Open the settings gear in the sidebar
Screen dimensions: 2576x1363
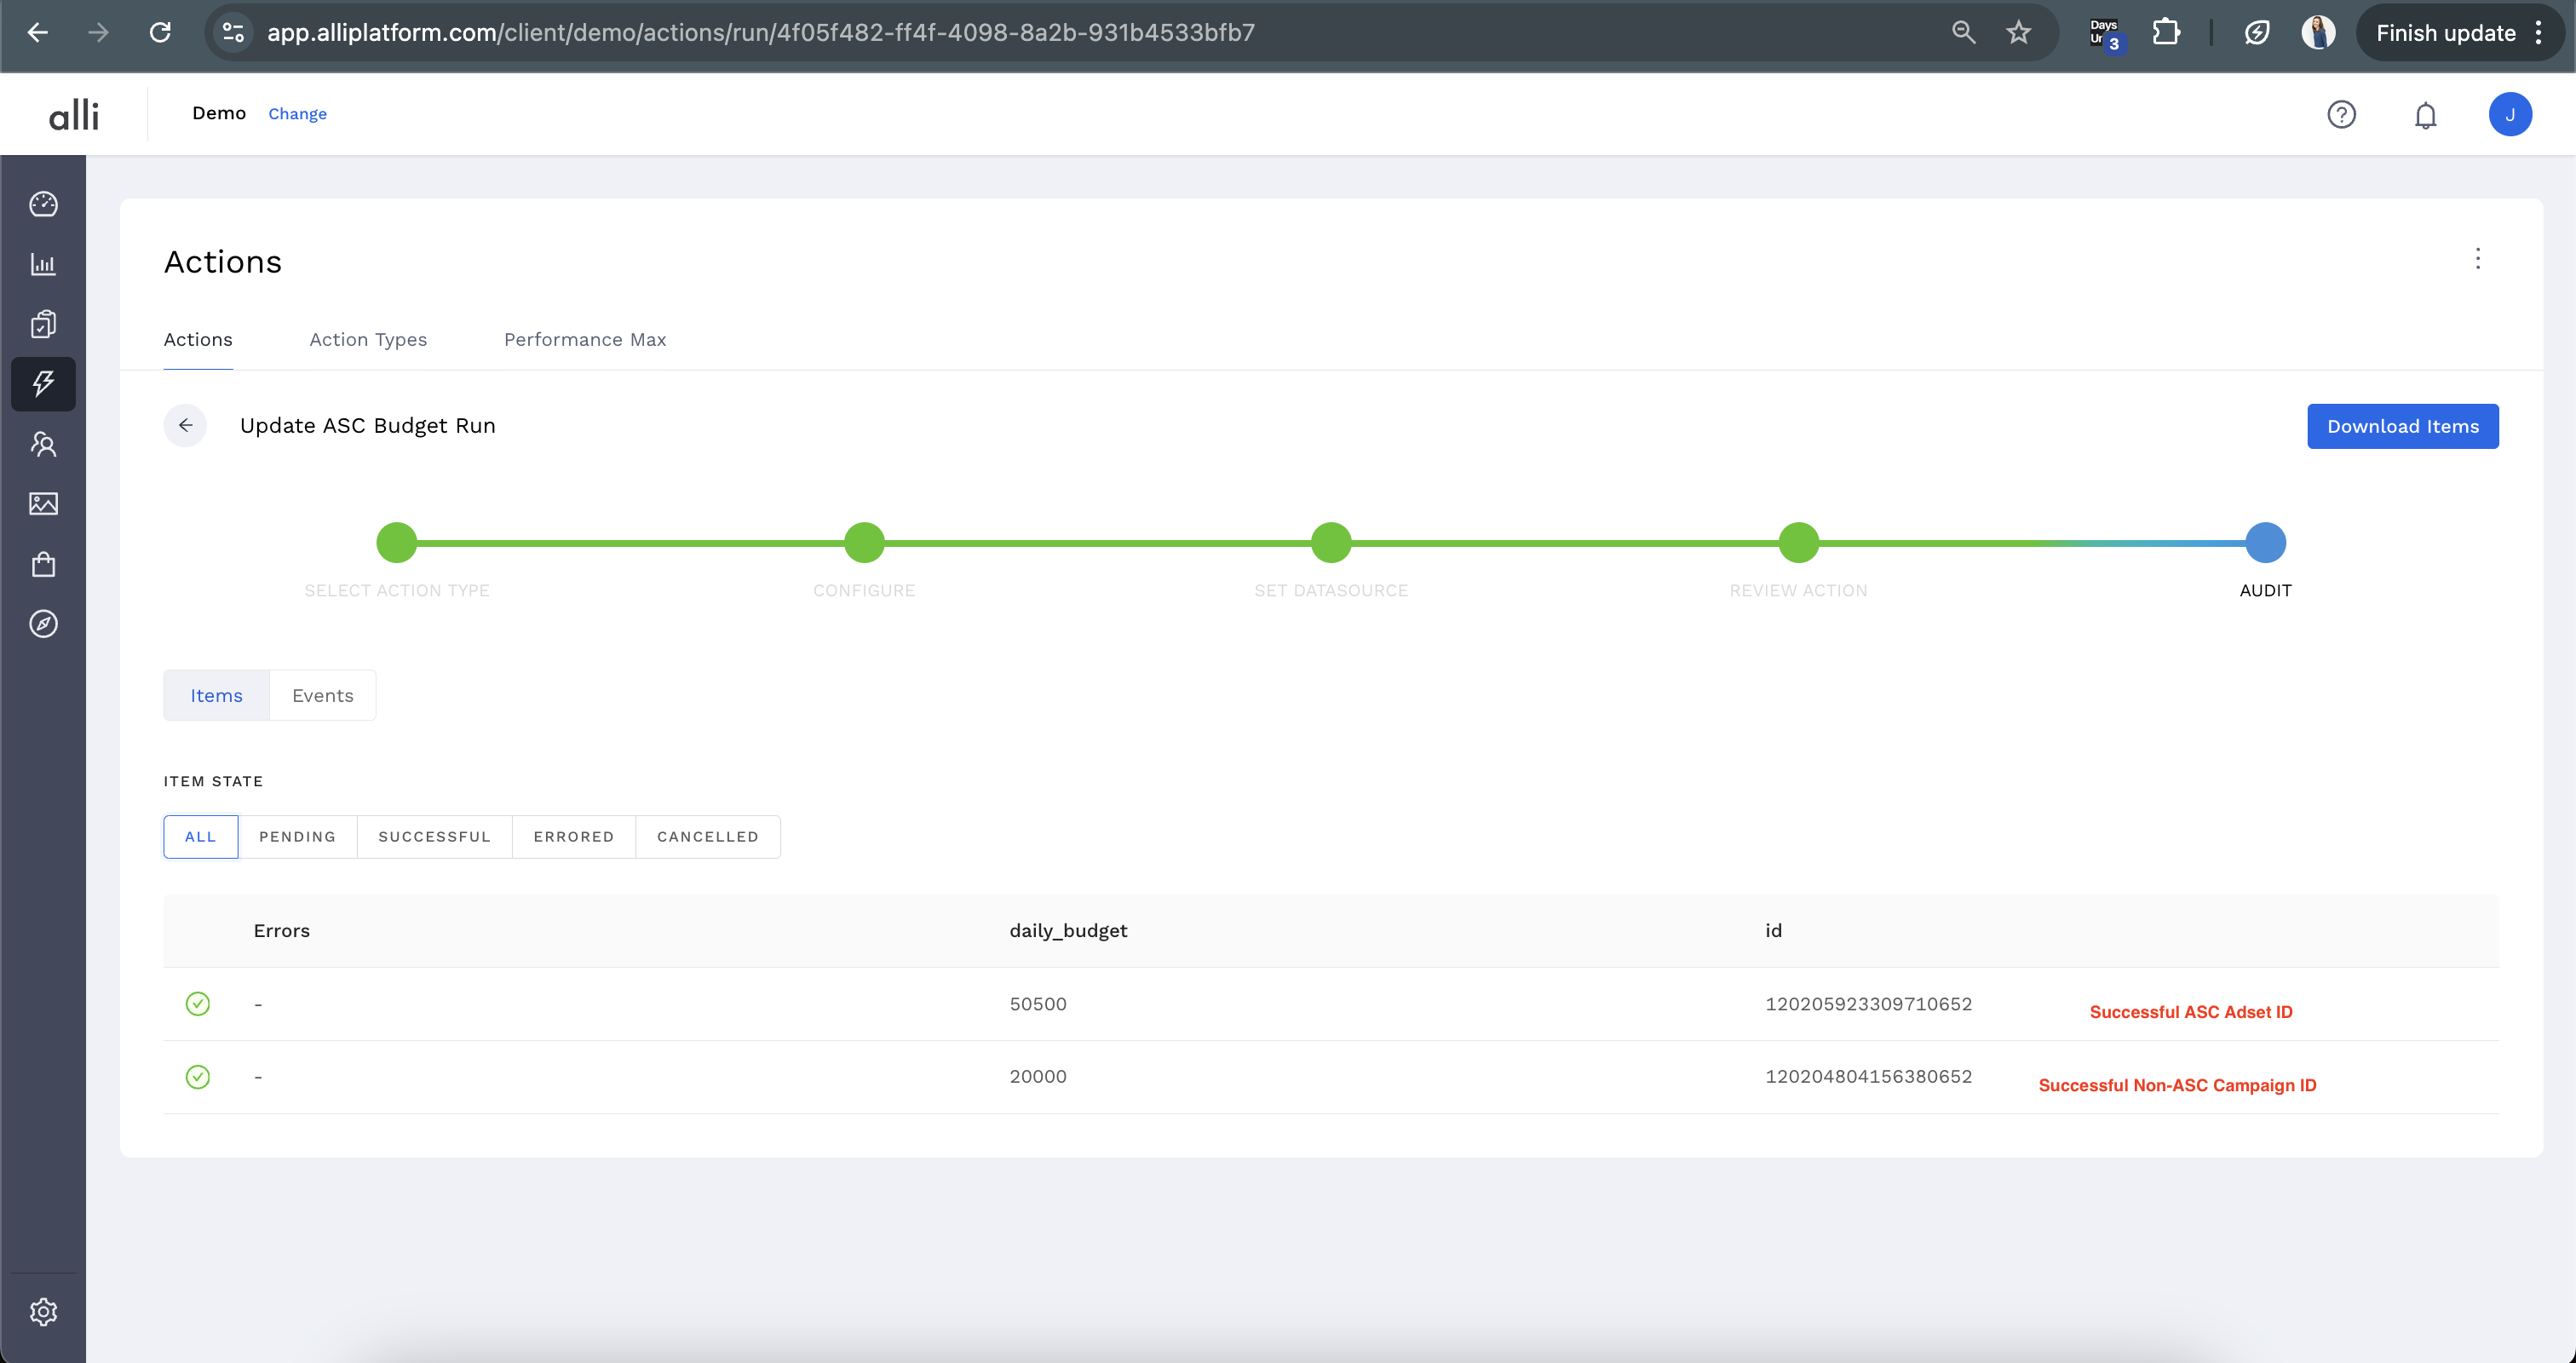pyautogui.click(x=43, y=1311)
